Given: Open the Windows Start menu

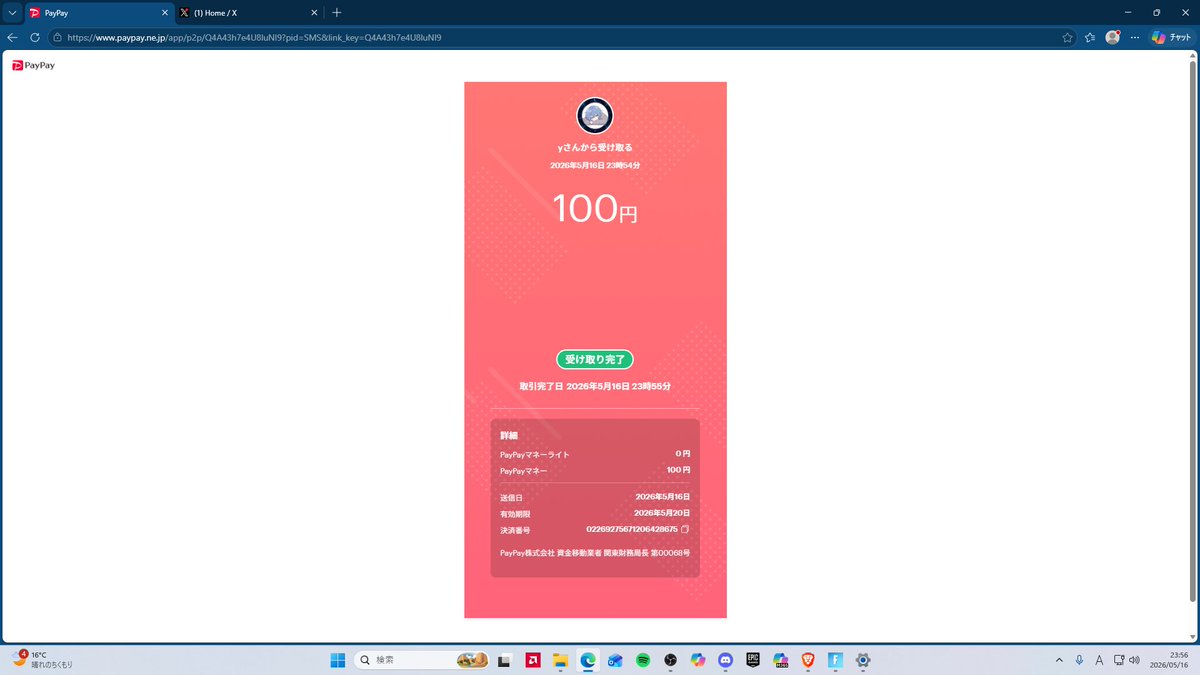Looking at the screenshot, I should point(338,660).
